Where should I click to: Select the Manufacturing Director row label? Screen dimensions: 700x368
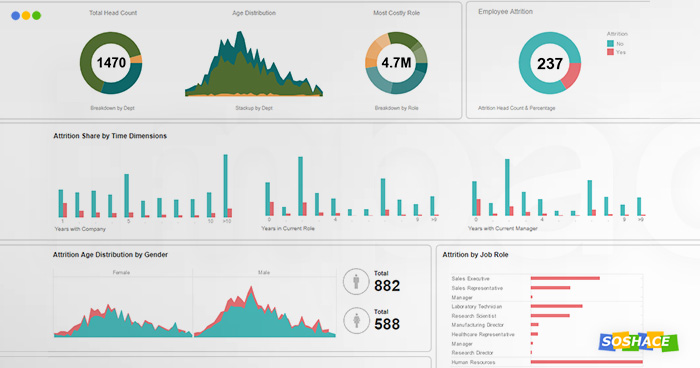(x=477, y=325)
